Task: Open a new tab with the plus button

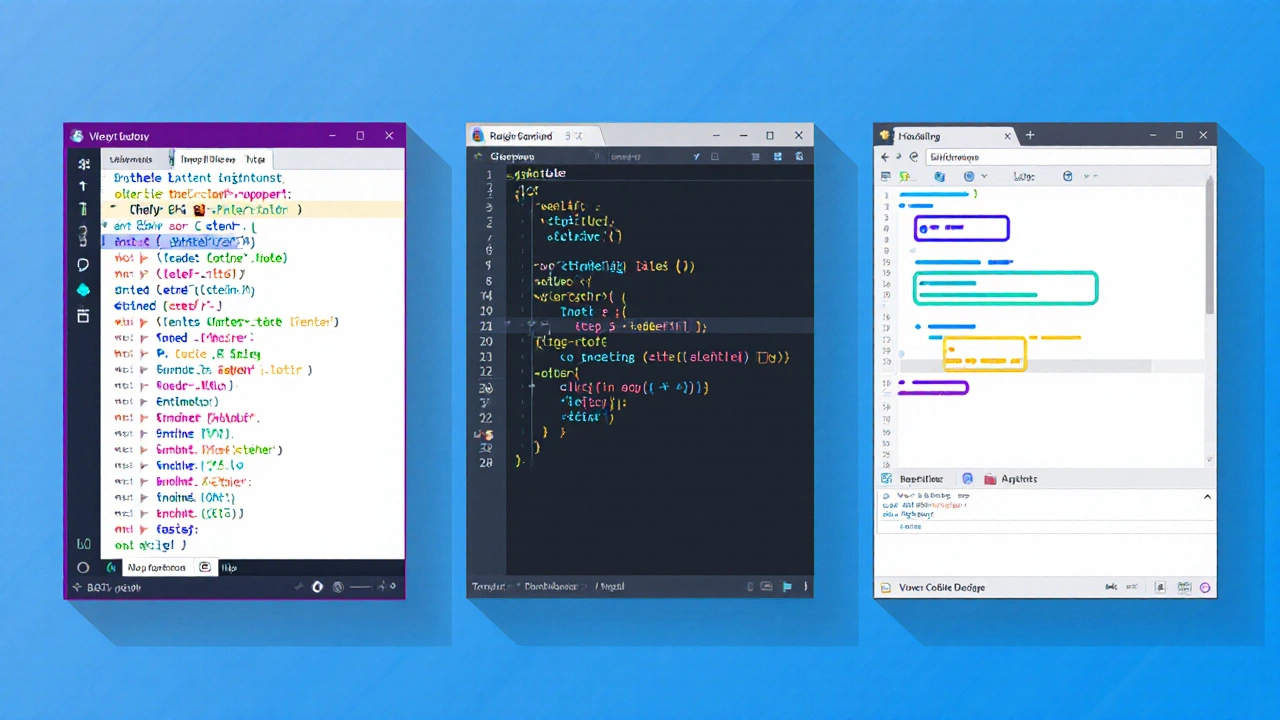Action: tap(1030, 135)
